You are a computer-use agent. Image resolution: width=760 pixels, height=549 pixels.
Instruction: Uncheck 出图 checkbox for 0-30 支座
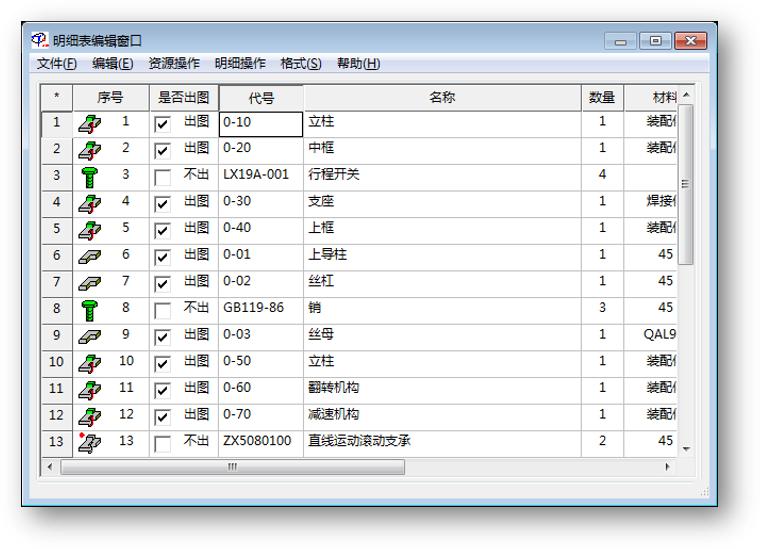pyautogui.click(x=162, y=204)
